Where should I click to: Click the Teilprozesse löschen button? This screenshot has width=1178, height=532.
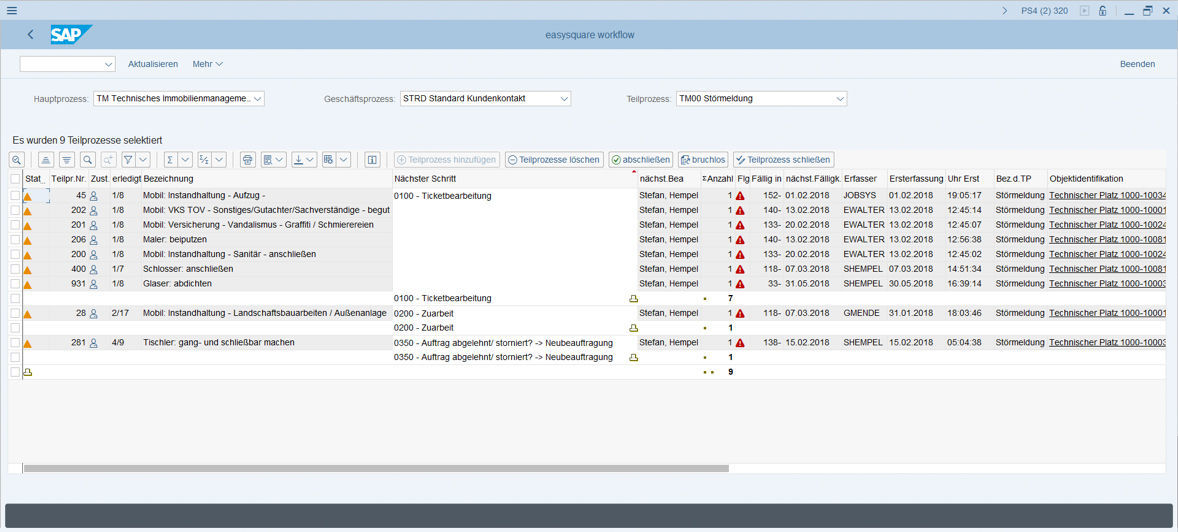(554, 160)
